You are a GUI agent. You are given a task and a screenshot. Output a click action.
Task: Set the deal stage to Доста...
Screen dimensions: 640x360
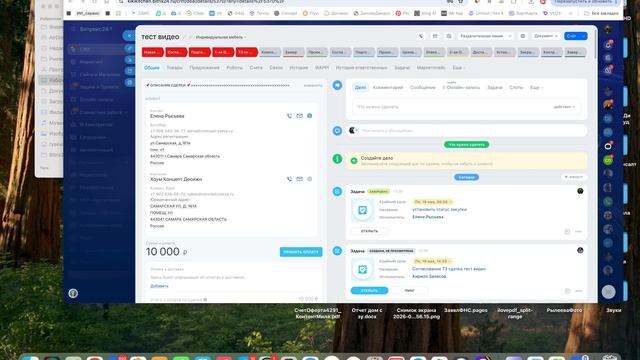tap(480, 52)
